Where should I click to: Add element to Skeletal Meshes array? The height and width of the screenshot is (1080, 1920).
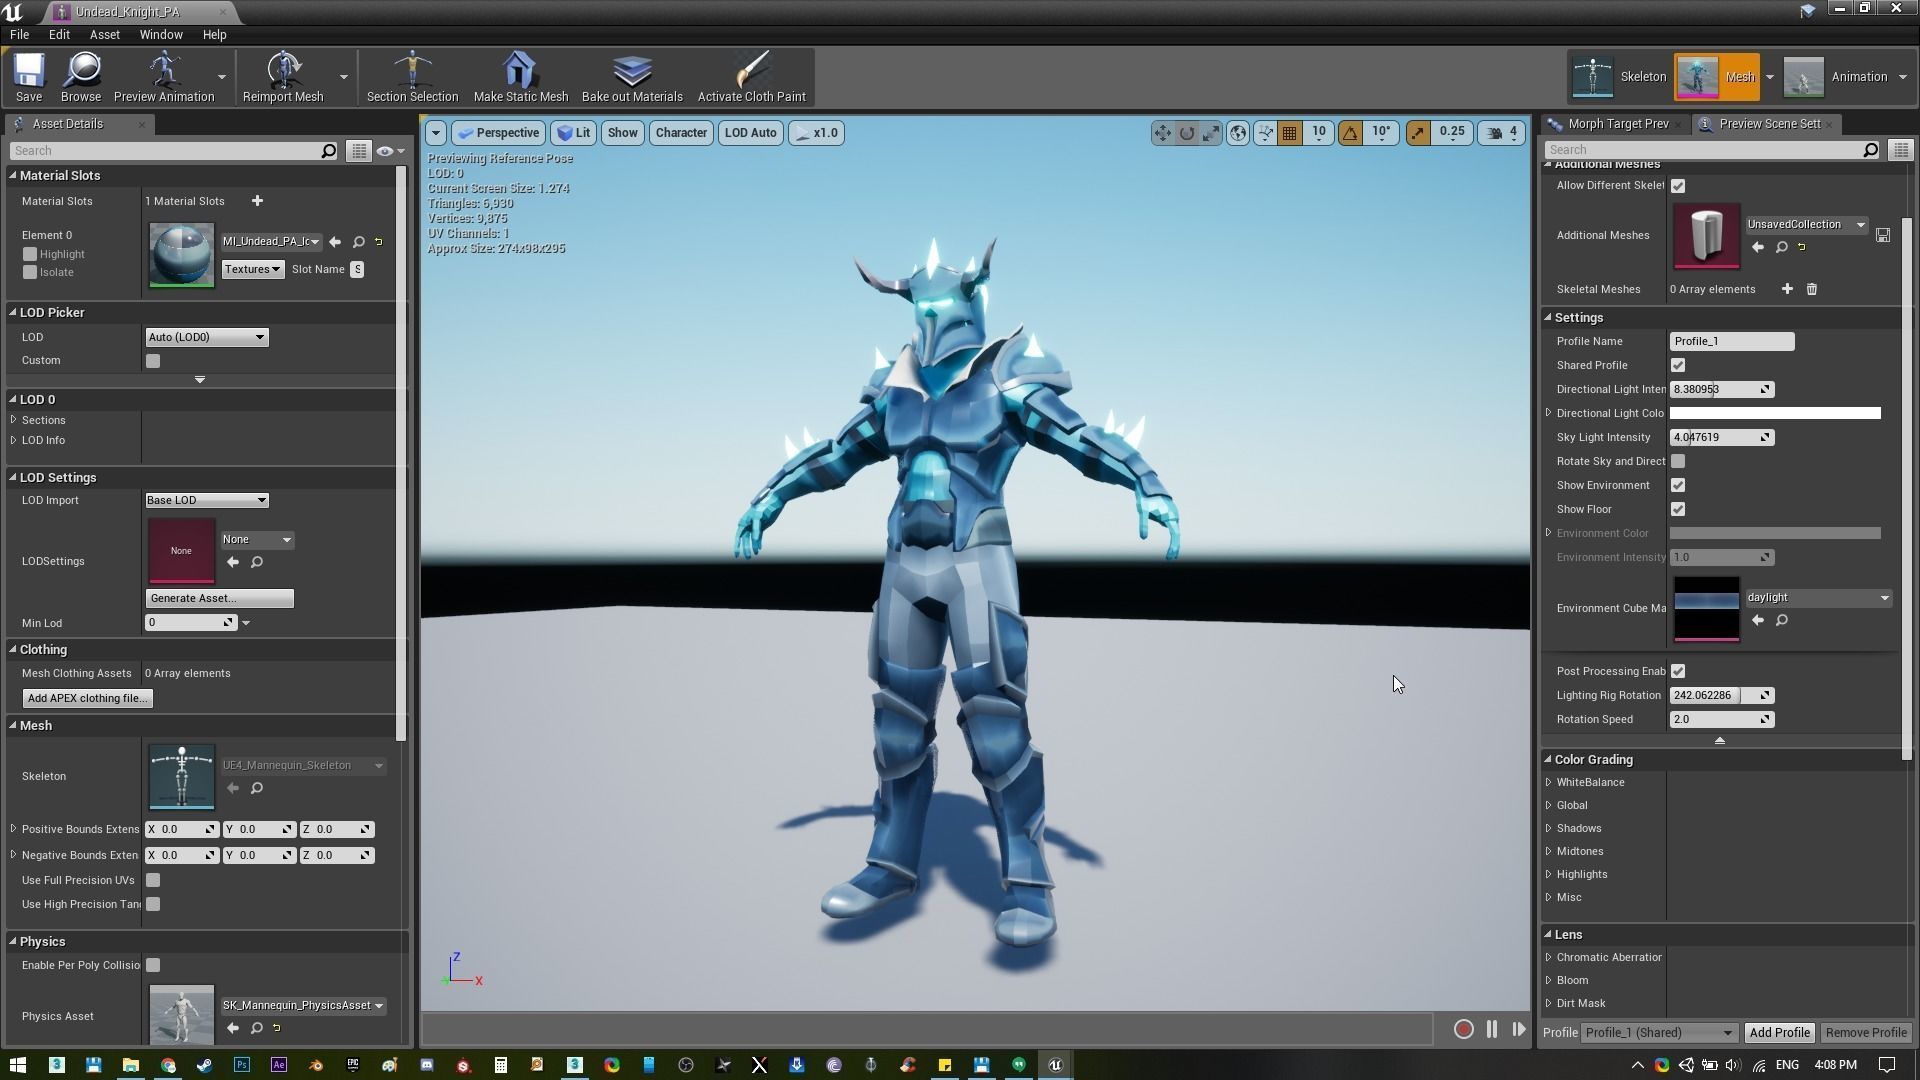1787,289
